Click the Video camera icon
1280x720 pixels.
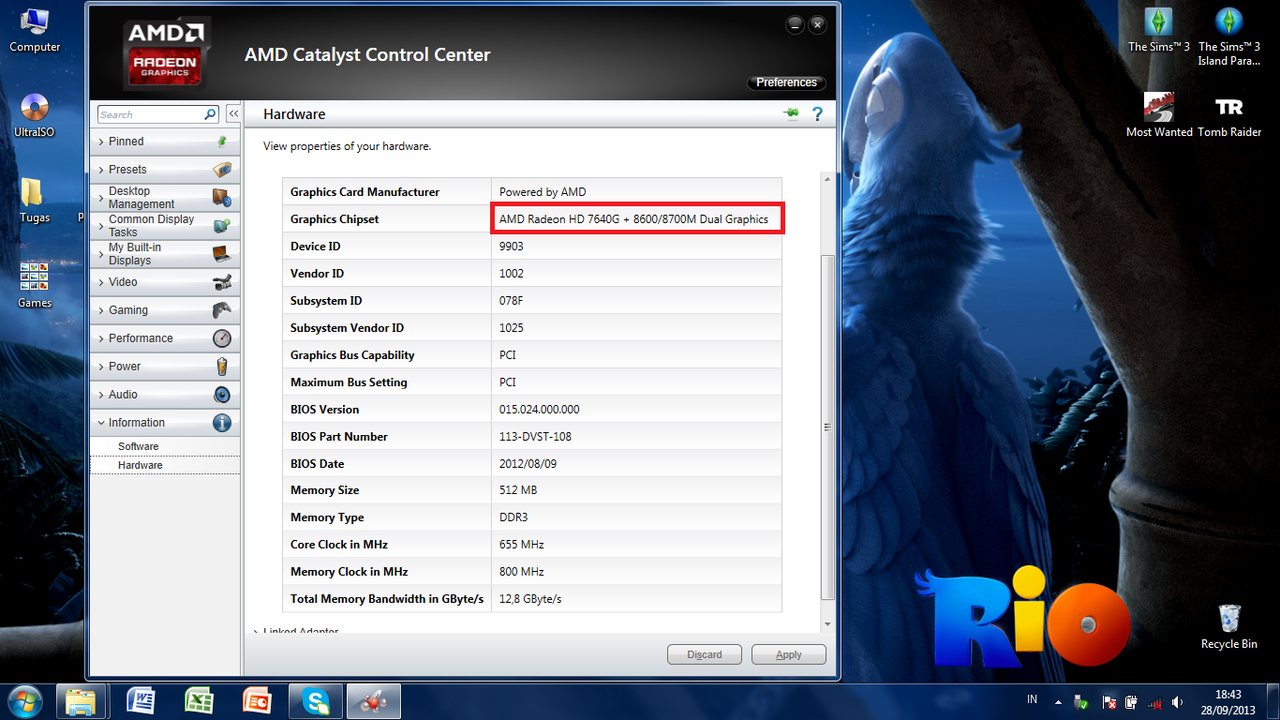pos(222,282)
